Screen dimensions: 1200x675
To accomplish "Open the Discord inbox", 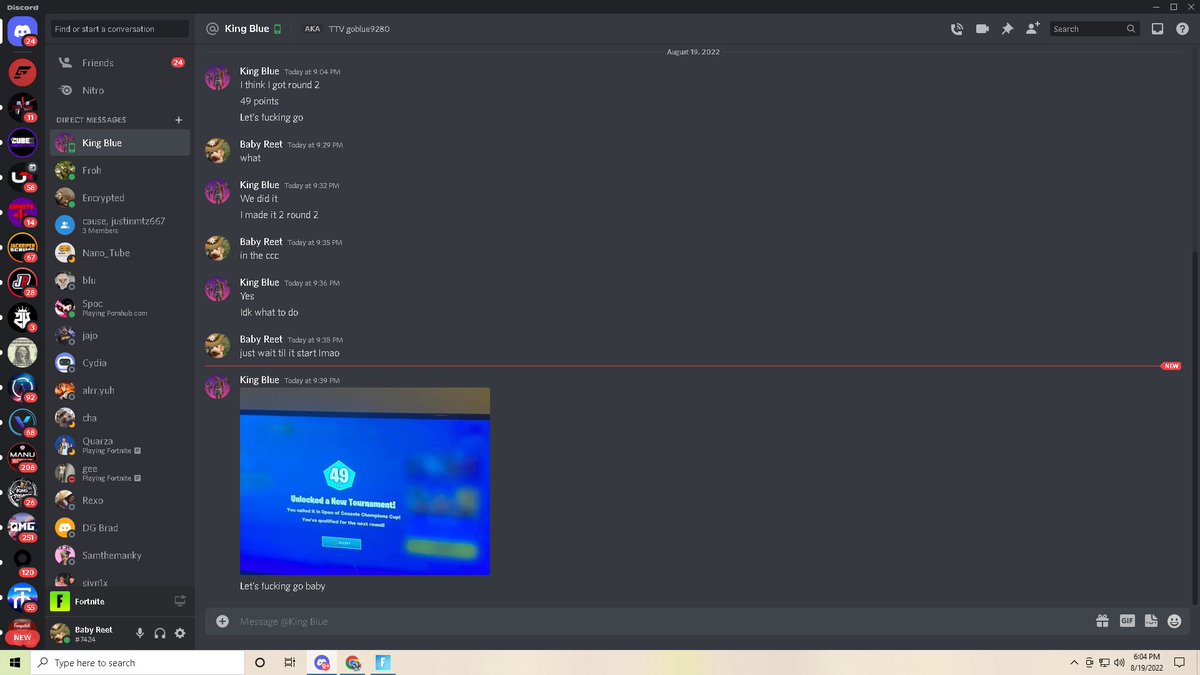I will pyautogui.click(x=1157, y=29).
